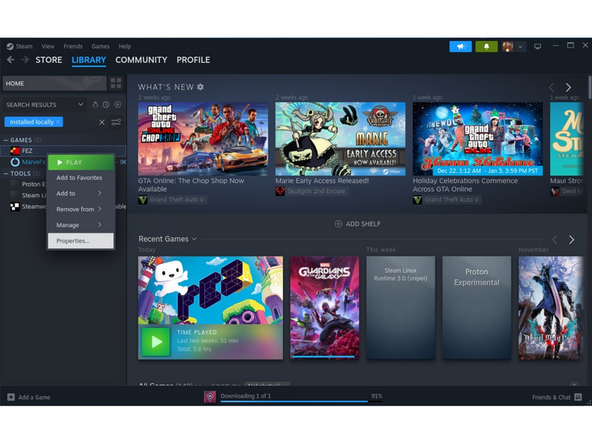Viewport: 592px width, 444px height.
Task: Open the STORE tab
Action: pyautogui.click(x=49, y=60)
